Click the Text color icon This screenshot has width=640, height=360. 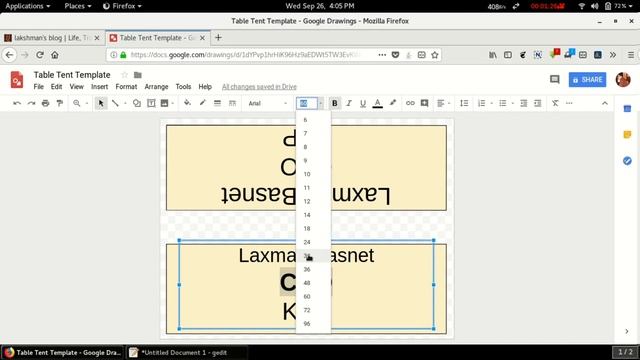click(378, 103)
